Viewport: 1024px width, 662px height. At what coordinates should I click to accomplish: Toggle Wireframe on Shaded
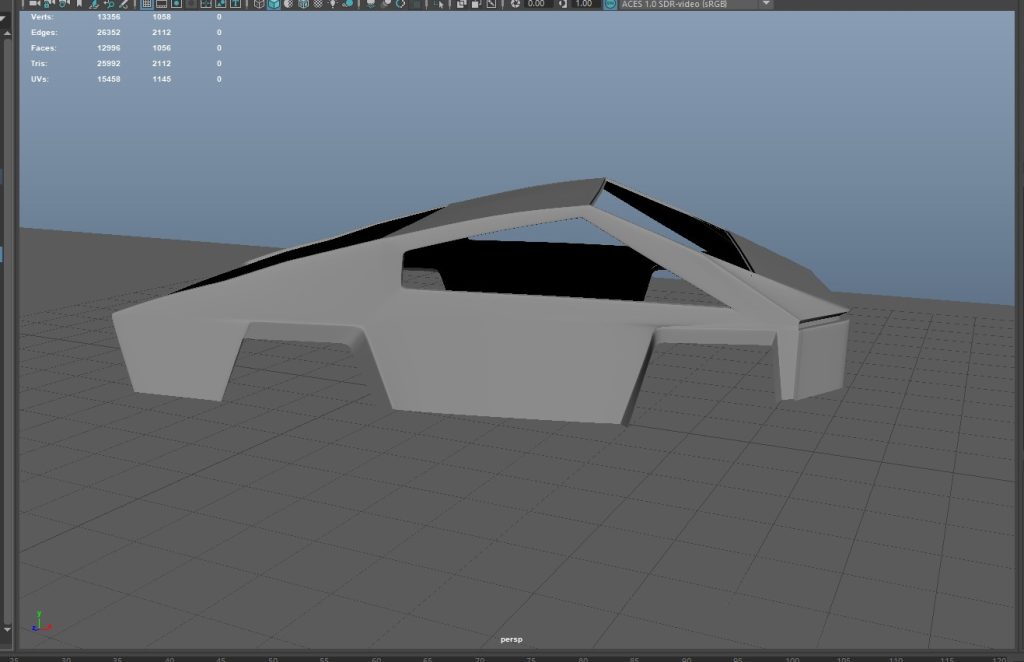[x=304, y=4]
